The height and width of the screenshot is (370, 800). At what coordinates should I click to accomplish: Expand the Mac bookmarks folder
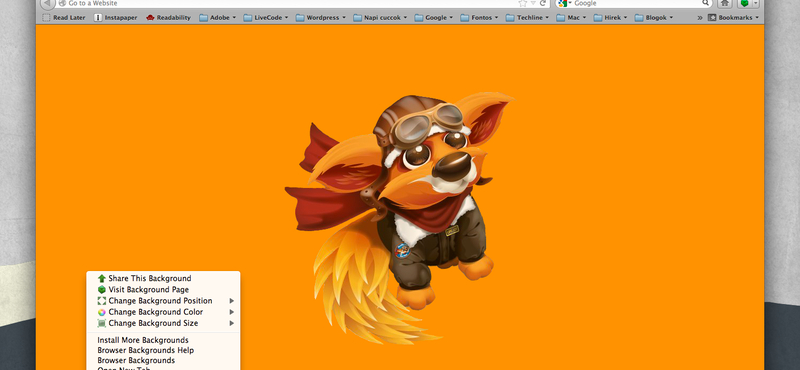[x=571, y=17]
